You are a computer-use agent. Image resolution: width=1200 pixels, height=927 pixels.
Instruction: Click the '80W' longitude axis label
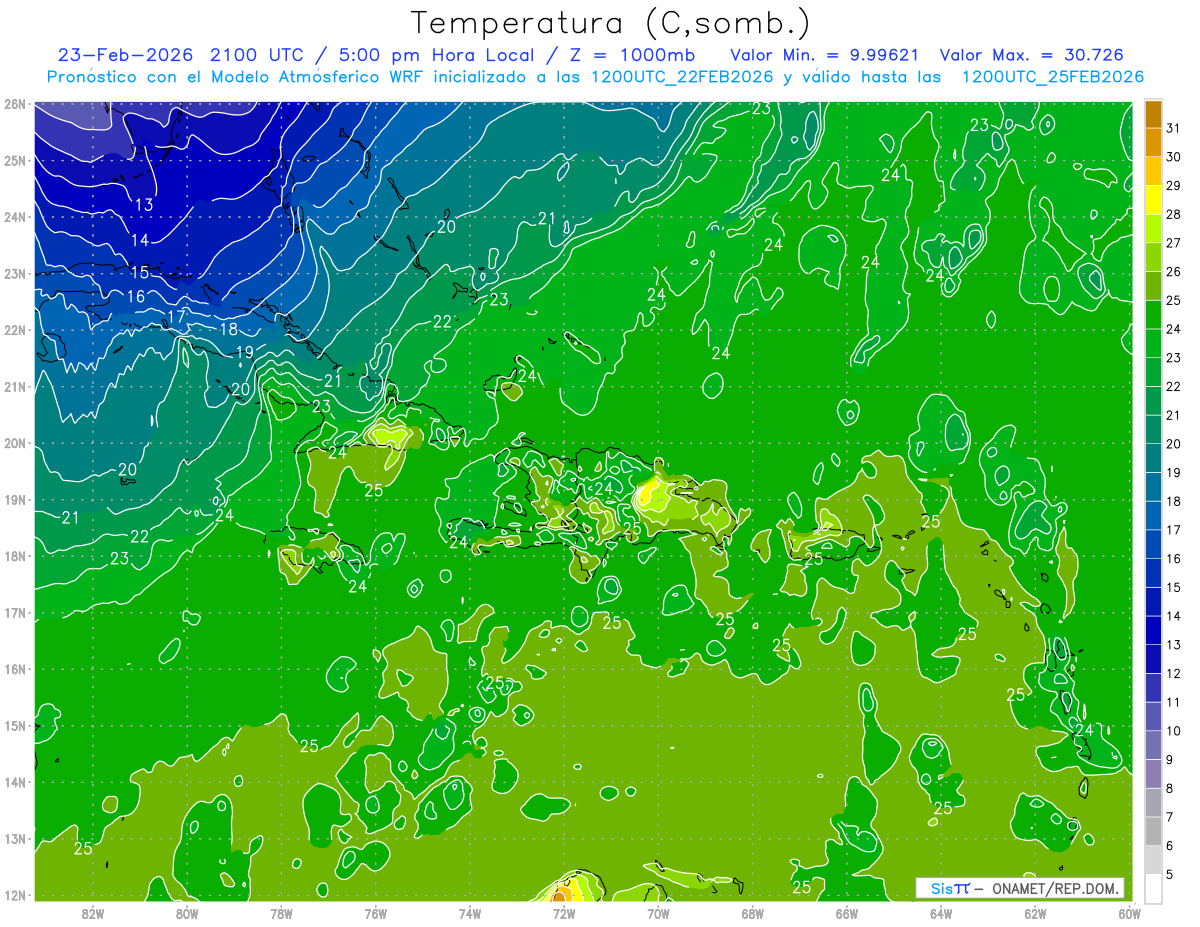pos(186,913)
